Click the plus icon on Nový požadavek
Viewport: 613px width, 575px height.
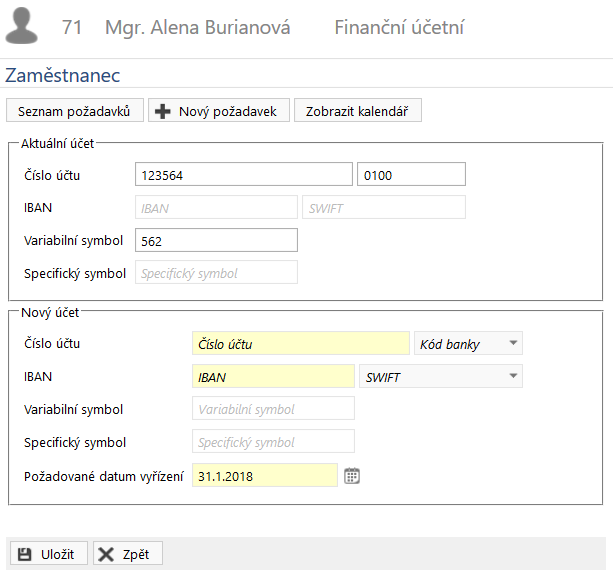(163, 111)
